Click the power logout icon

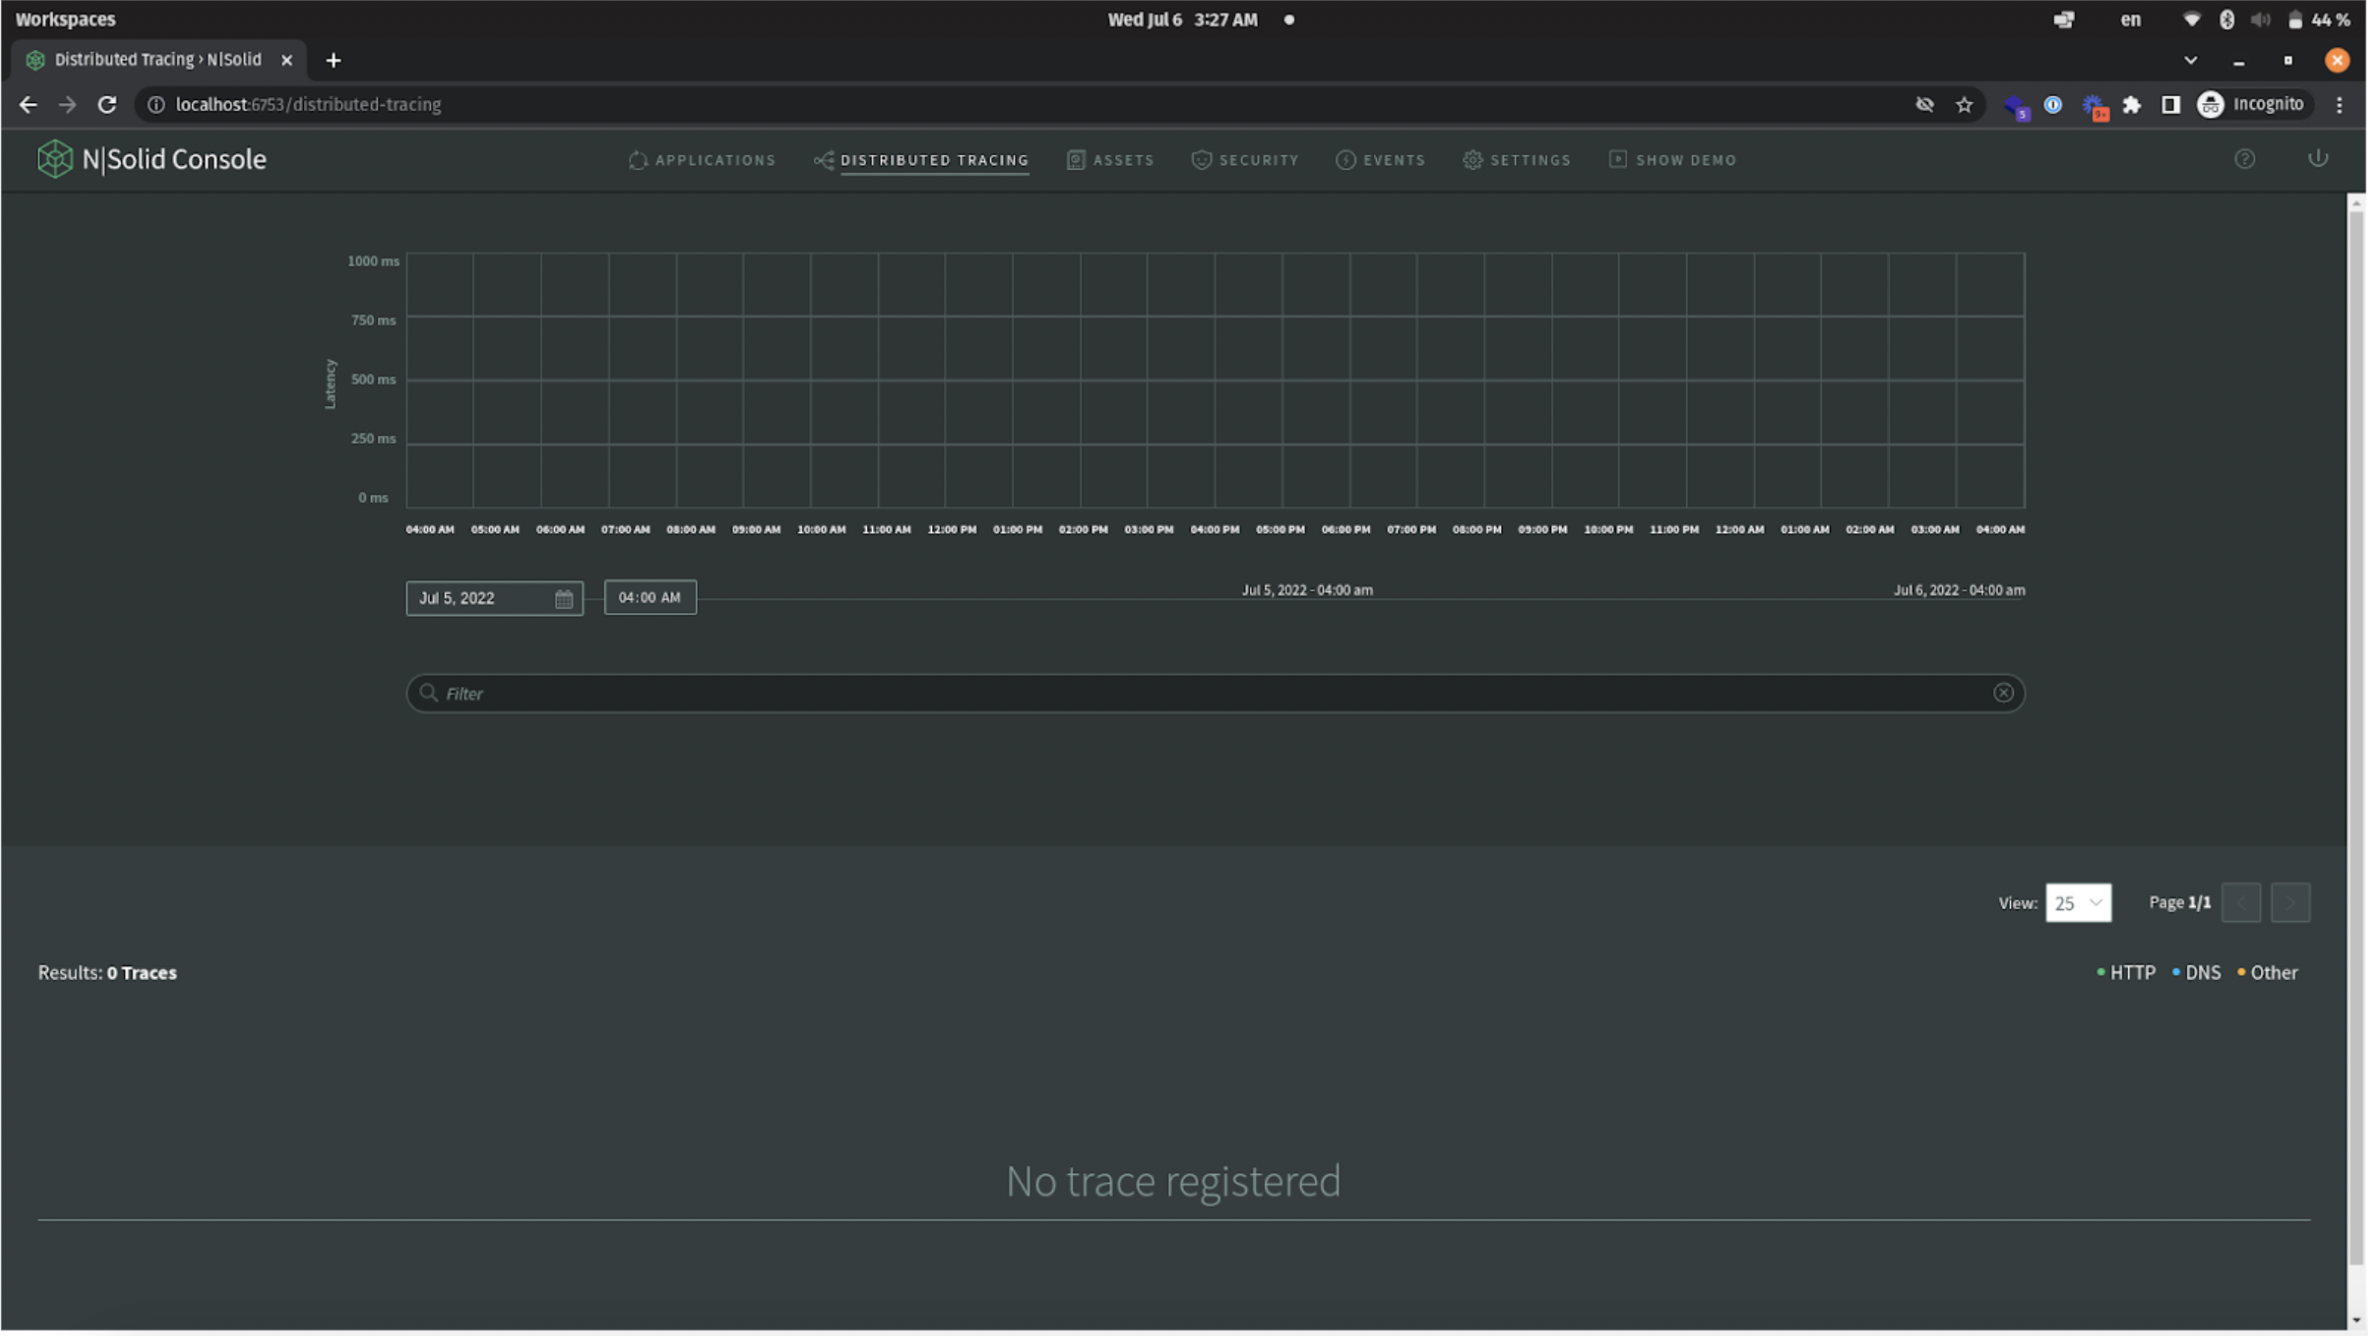pyautogui.click(x=2317, y=158)
